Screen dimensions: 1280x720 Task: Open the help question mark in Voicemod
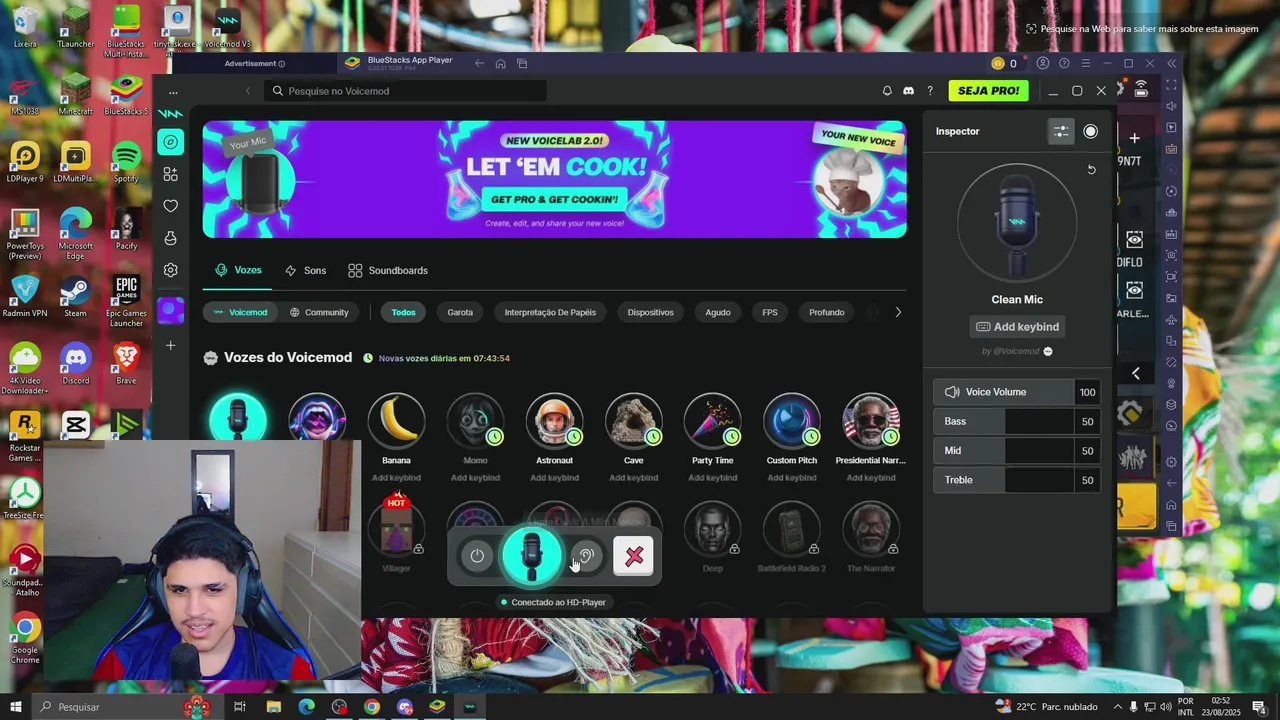tap(930, 91)
